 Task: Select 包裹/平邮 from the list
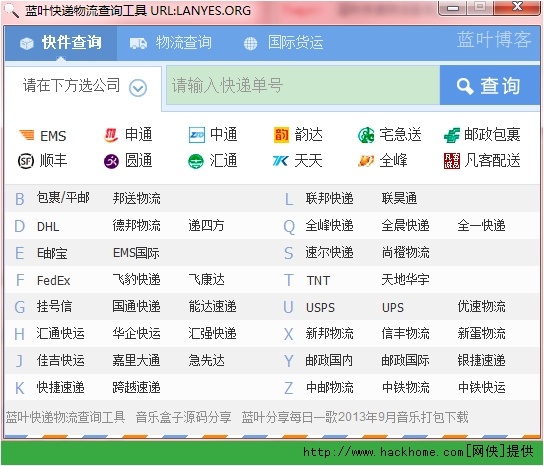click(x=63, y=198)
